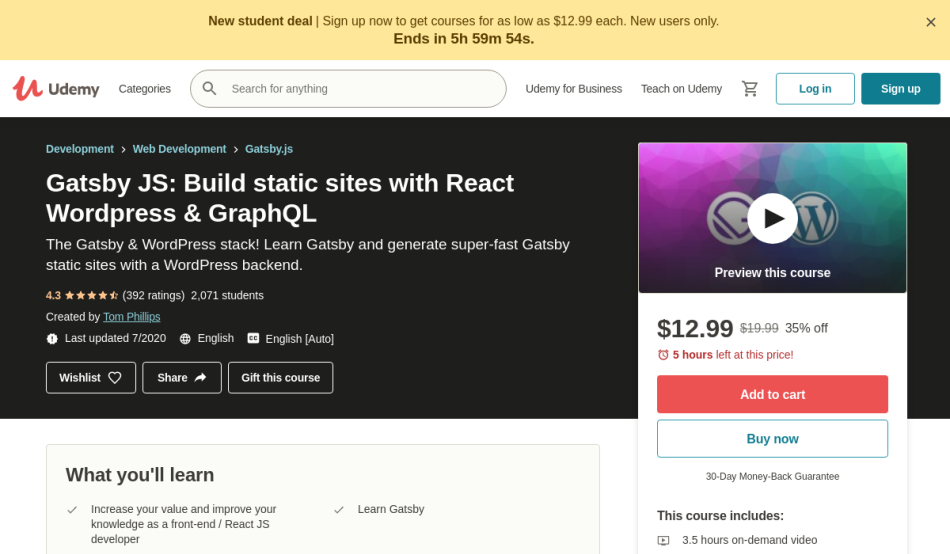Click the Last updated info icon
This screenshot has width=950, height=554.
pos(52,338)
